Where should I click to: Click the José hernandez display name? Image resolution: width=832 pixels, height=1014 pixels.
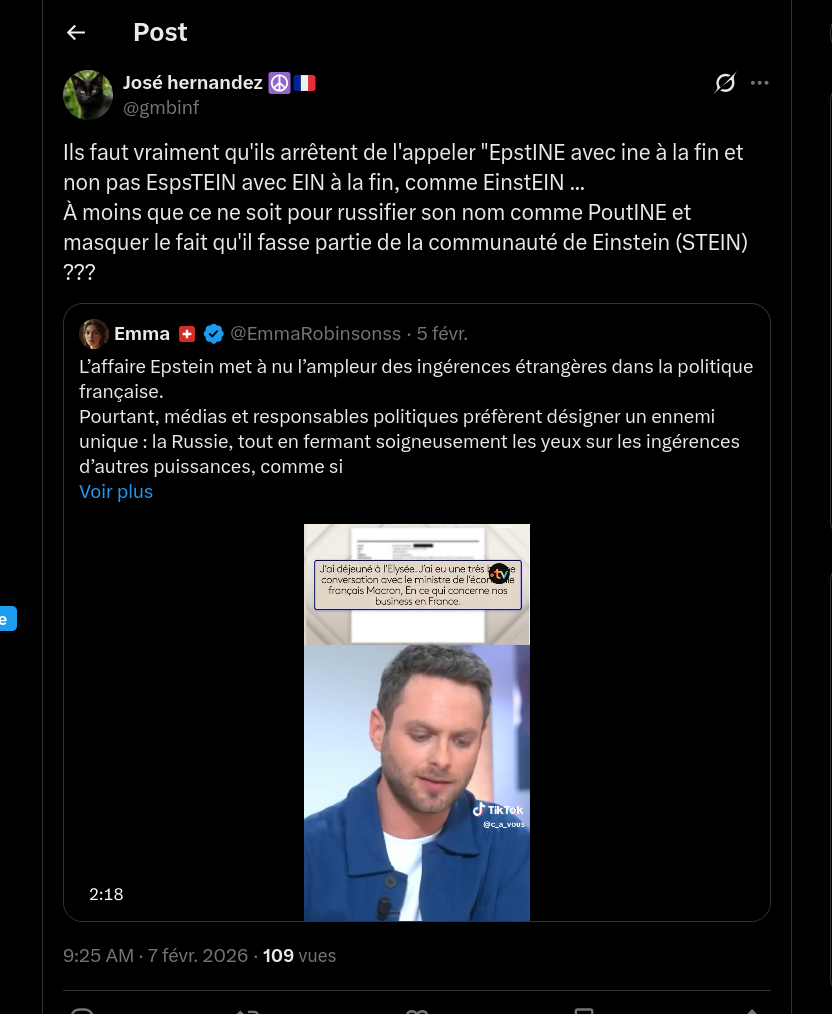click(x=193, y=83)
